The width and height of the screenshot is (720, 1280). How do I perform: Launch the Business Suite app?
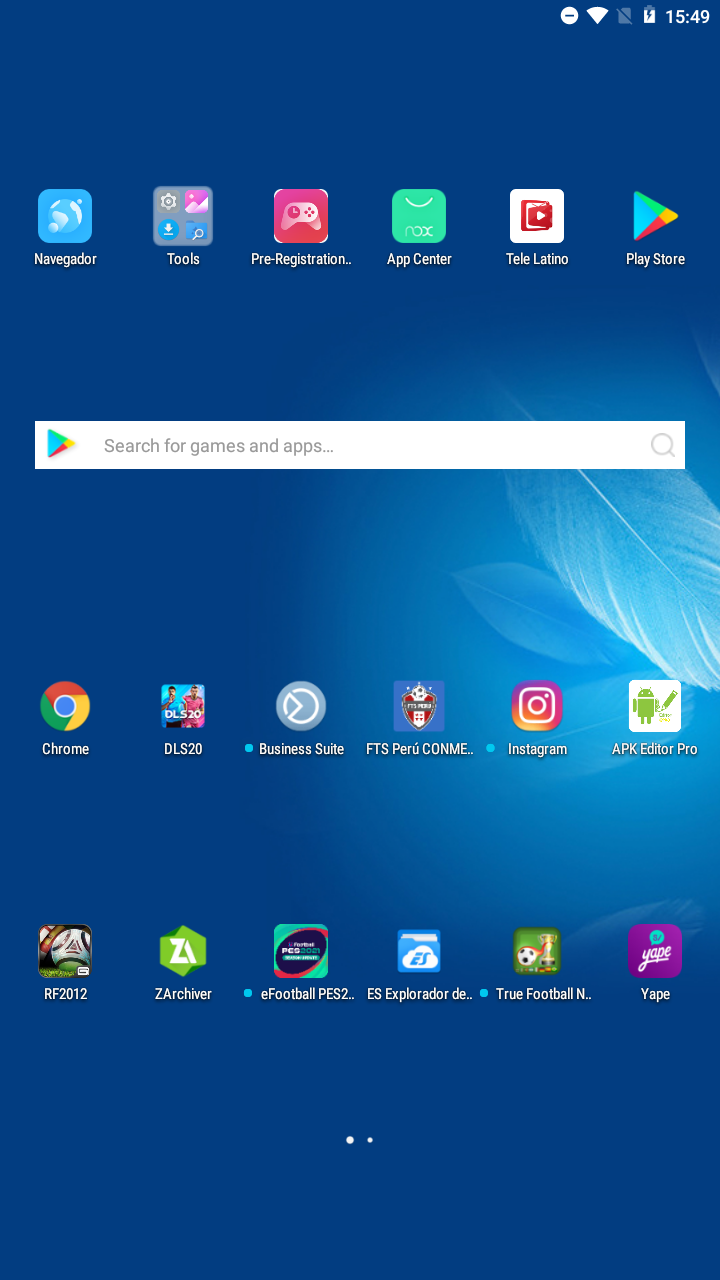click(x=301, y=706)
